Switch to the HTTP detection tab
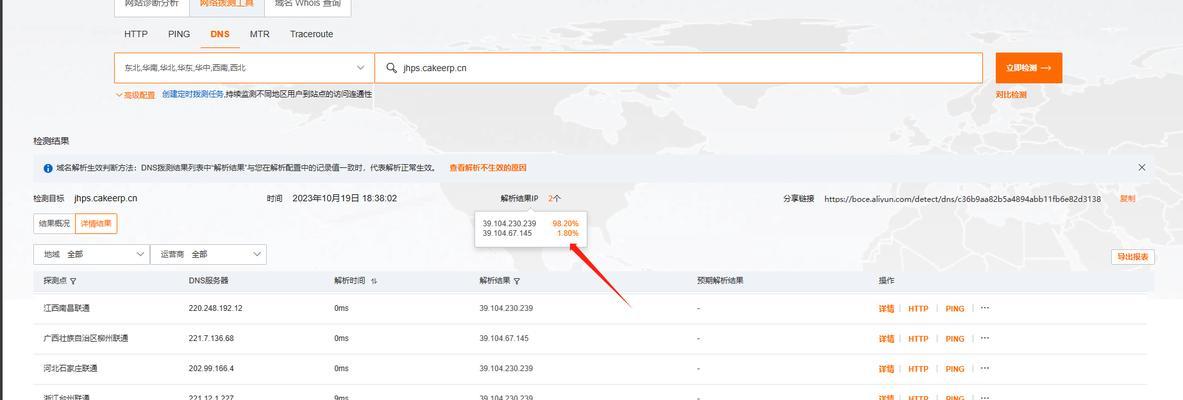Viewport: 1183px width, 400px height. 136,34
